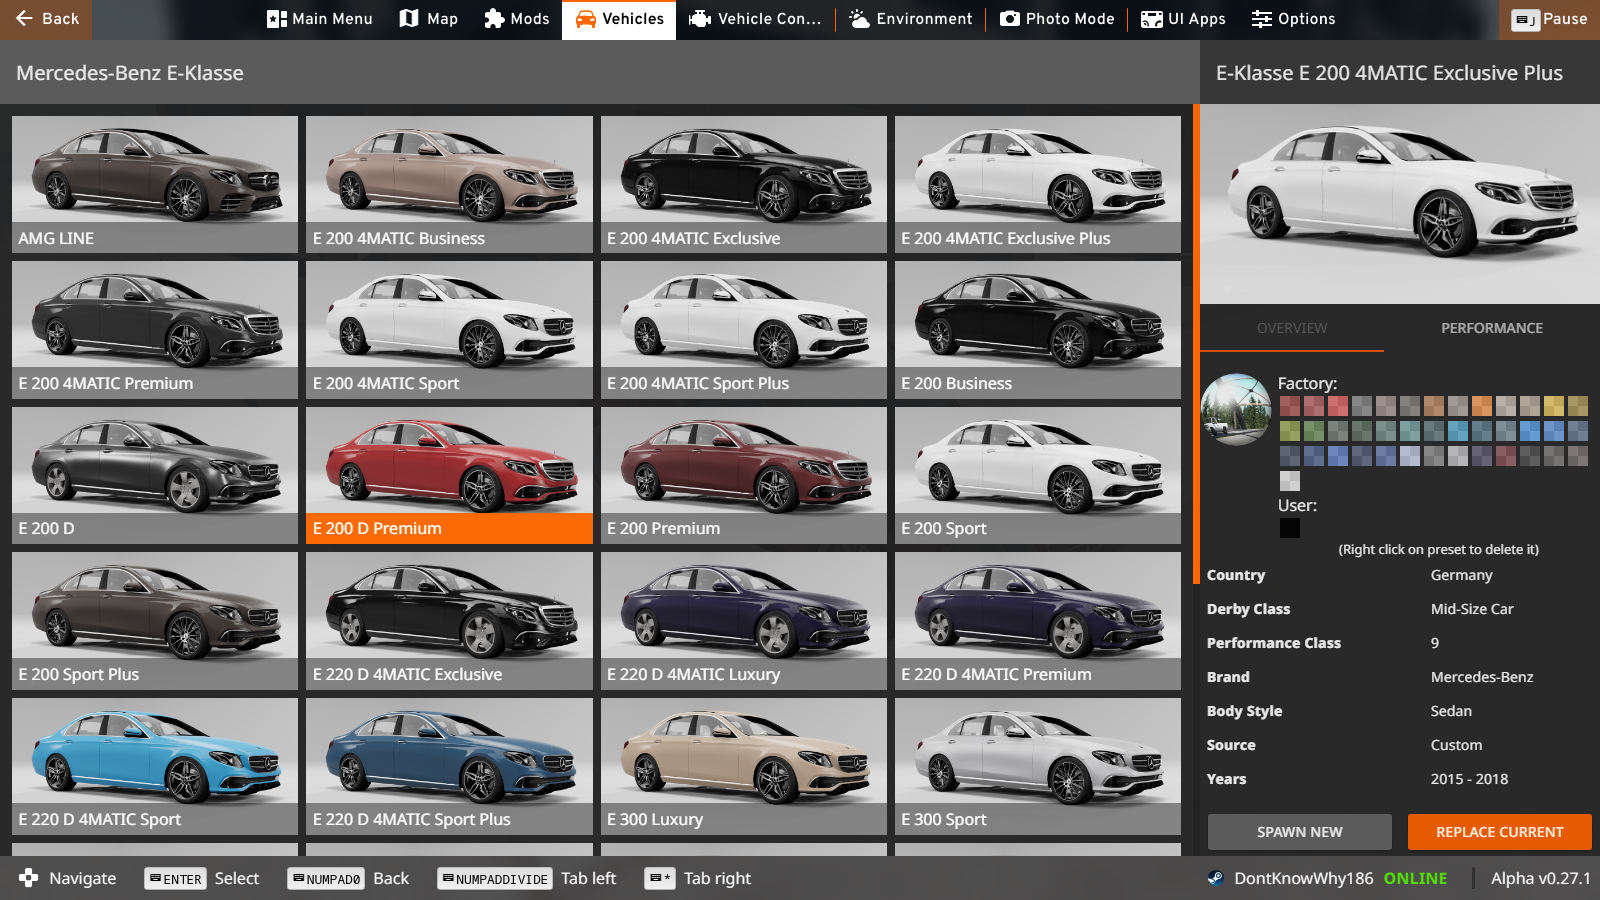Select the E 200 Sport card
The width and height of the screenshot is (1600, 900).
1038,475
